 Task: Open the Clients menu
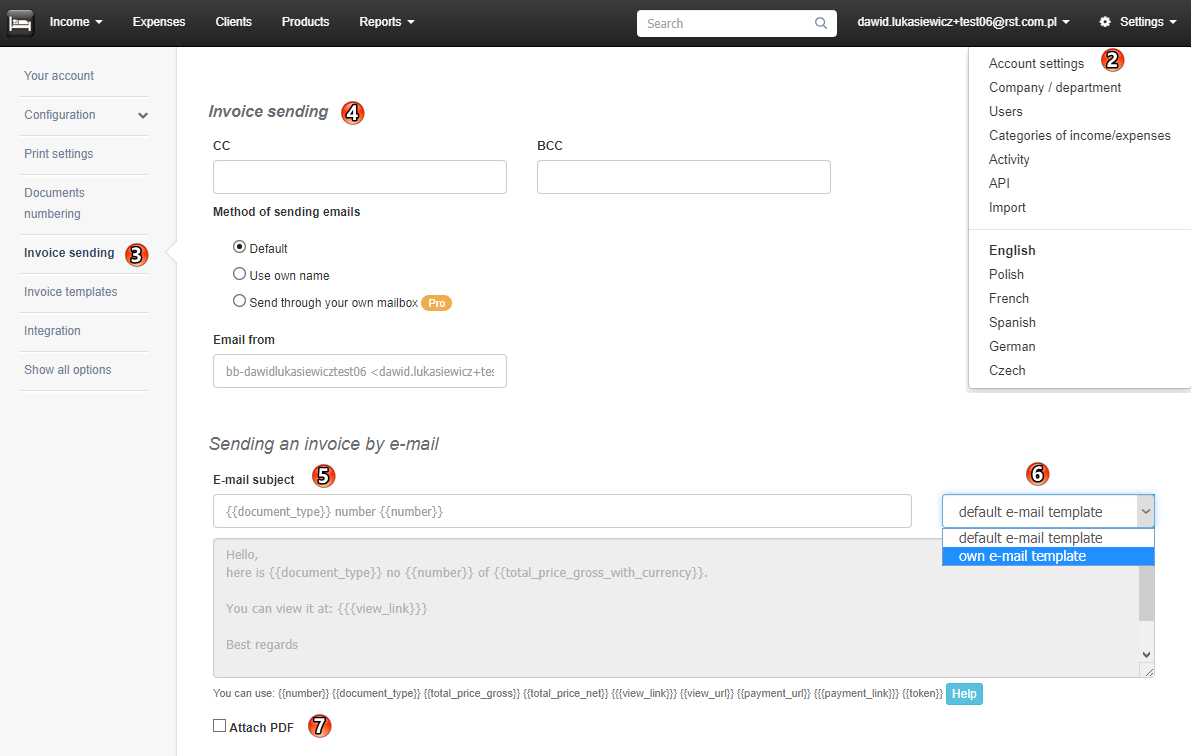tap(233, 22)
